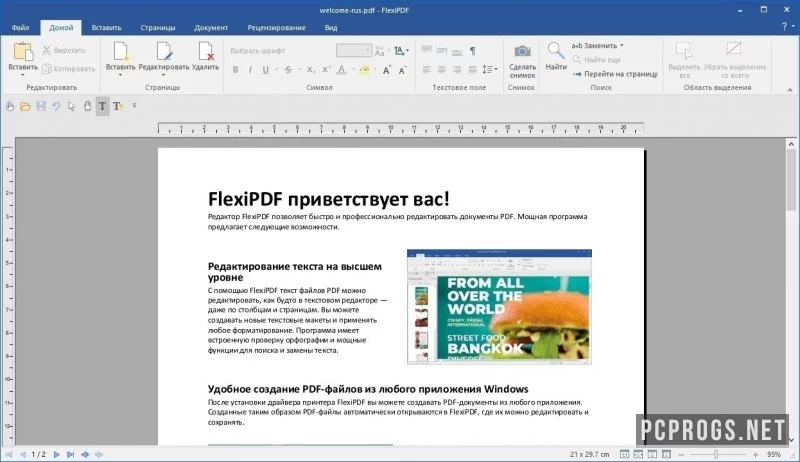Viewport: 800px width, 462px height.
Task: Toggle paragraph marks (¶) display
Action: point(472,50)
